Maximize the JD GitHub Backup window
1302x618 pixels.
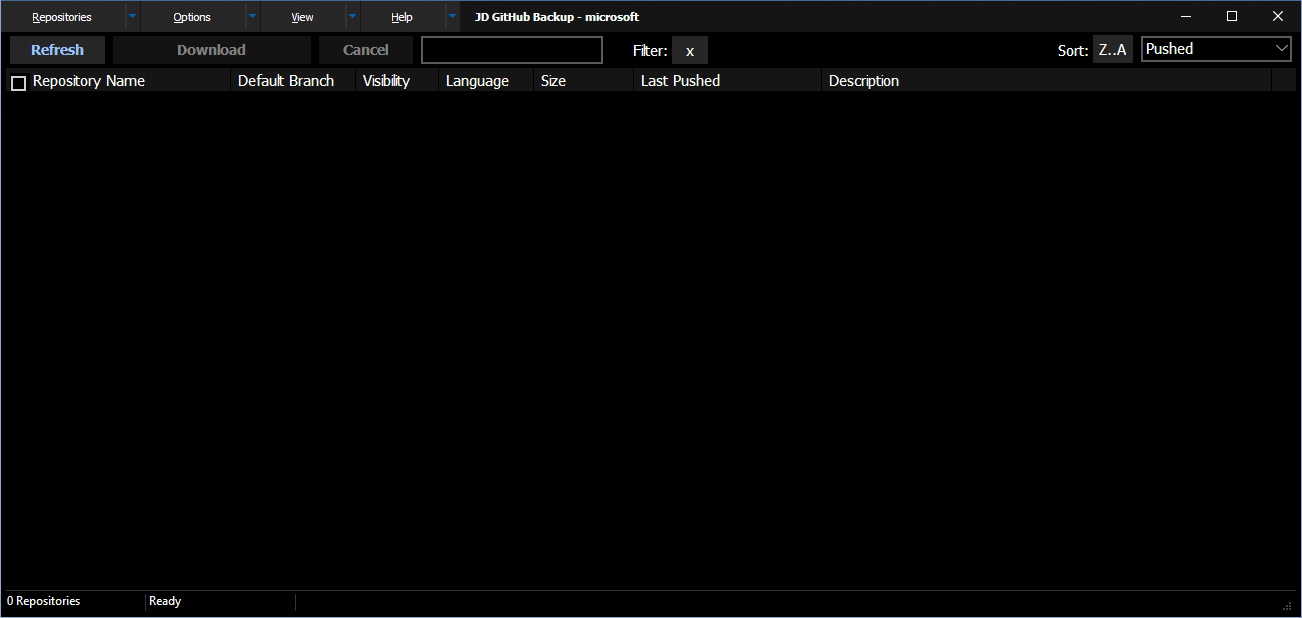click(1232, 16)
